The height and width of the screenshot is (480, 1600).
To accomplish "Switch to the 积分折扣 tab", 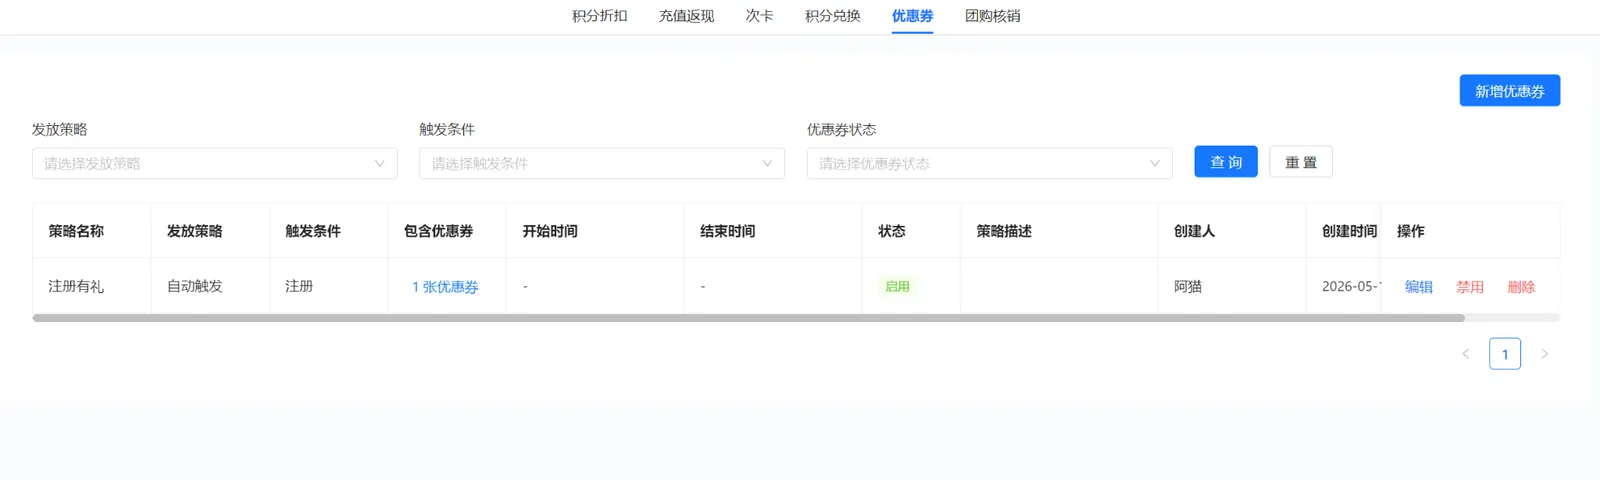I will pyautogui.click(x=599, y=16).
